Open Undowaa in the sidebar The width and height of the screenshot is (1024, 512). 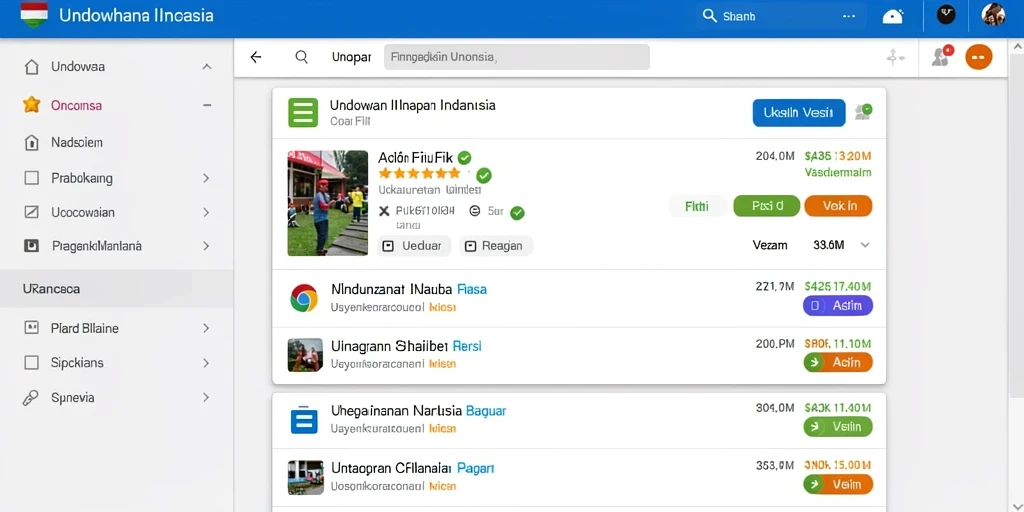[x=78, y=67]
